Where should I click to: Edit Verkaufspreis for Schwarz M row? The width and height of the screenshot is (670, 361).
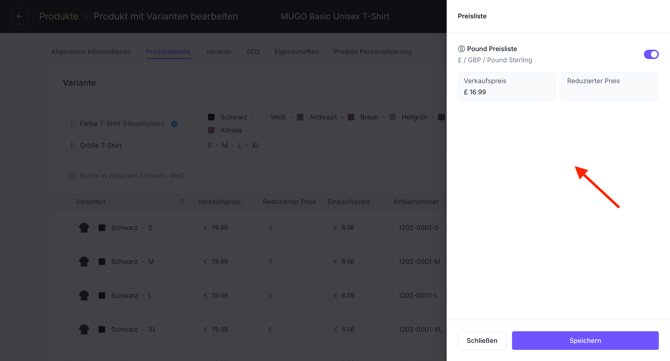point(224,261)
